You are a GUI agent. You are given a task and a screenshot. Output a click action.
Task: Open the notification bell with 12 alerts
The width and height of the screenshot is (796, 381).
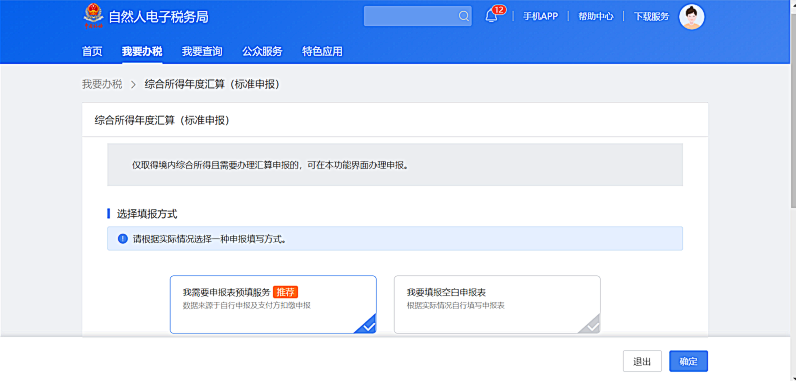click(491, 16)
